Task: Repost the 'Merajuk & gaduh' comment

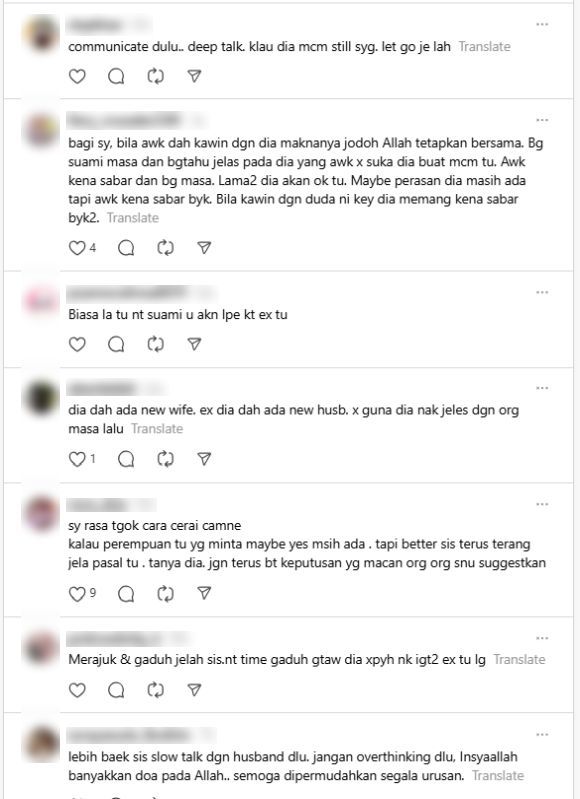Action: pos(155,690)
